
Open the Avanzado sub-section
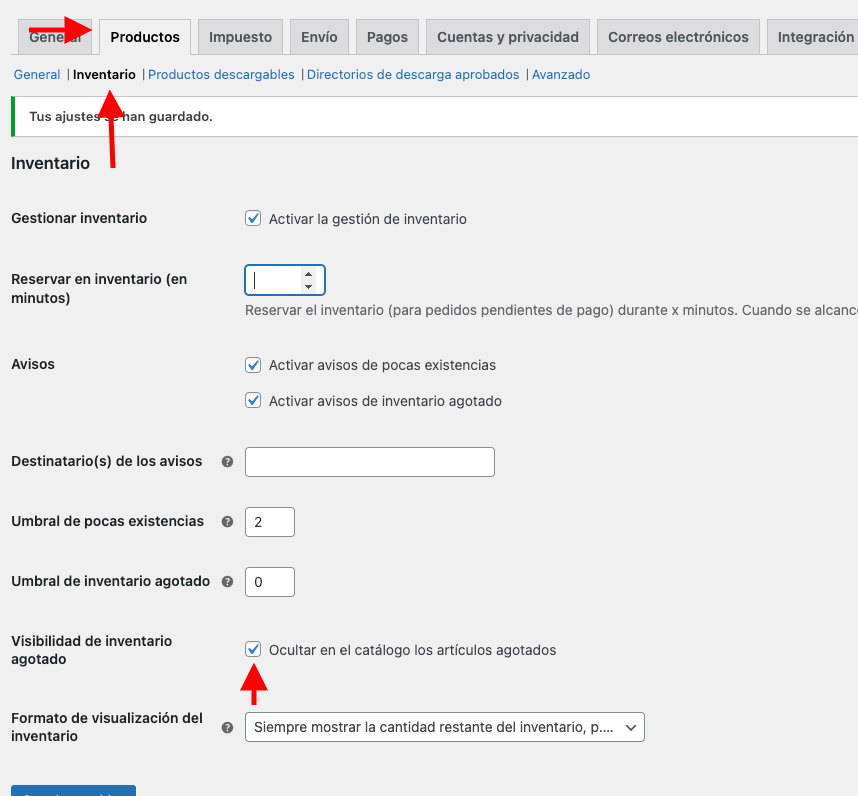click(561, 74)
